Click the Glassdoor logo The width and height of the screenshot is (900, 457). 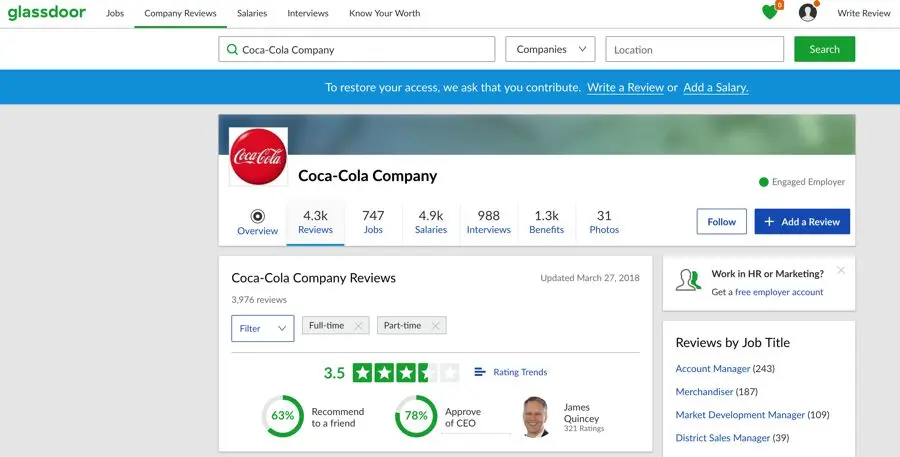47,13
